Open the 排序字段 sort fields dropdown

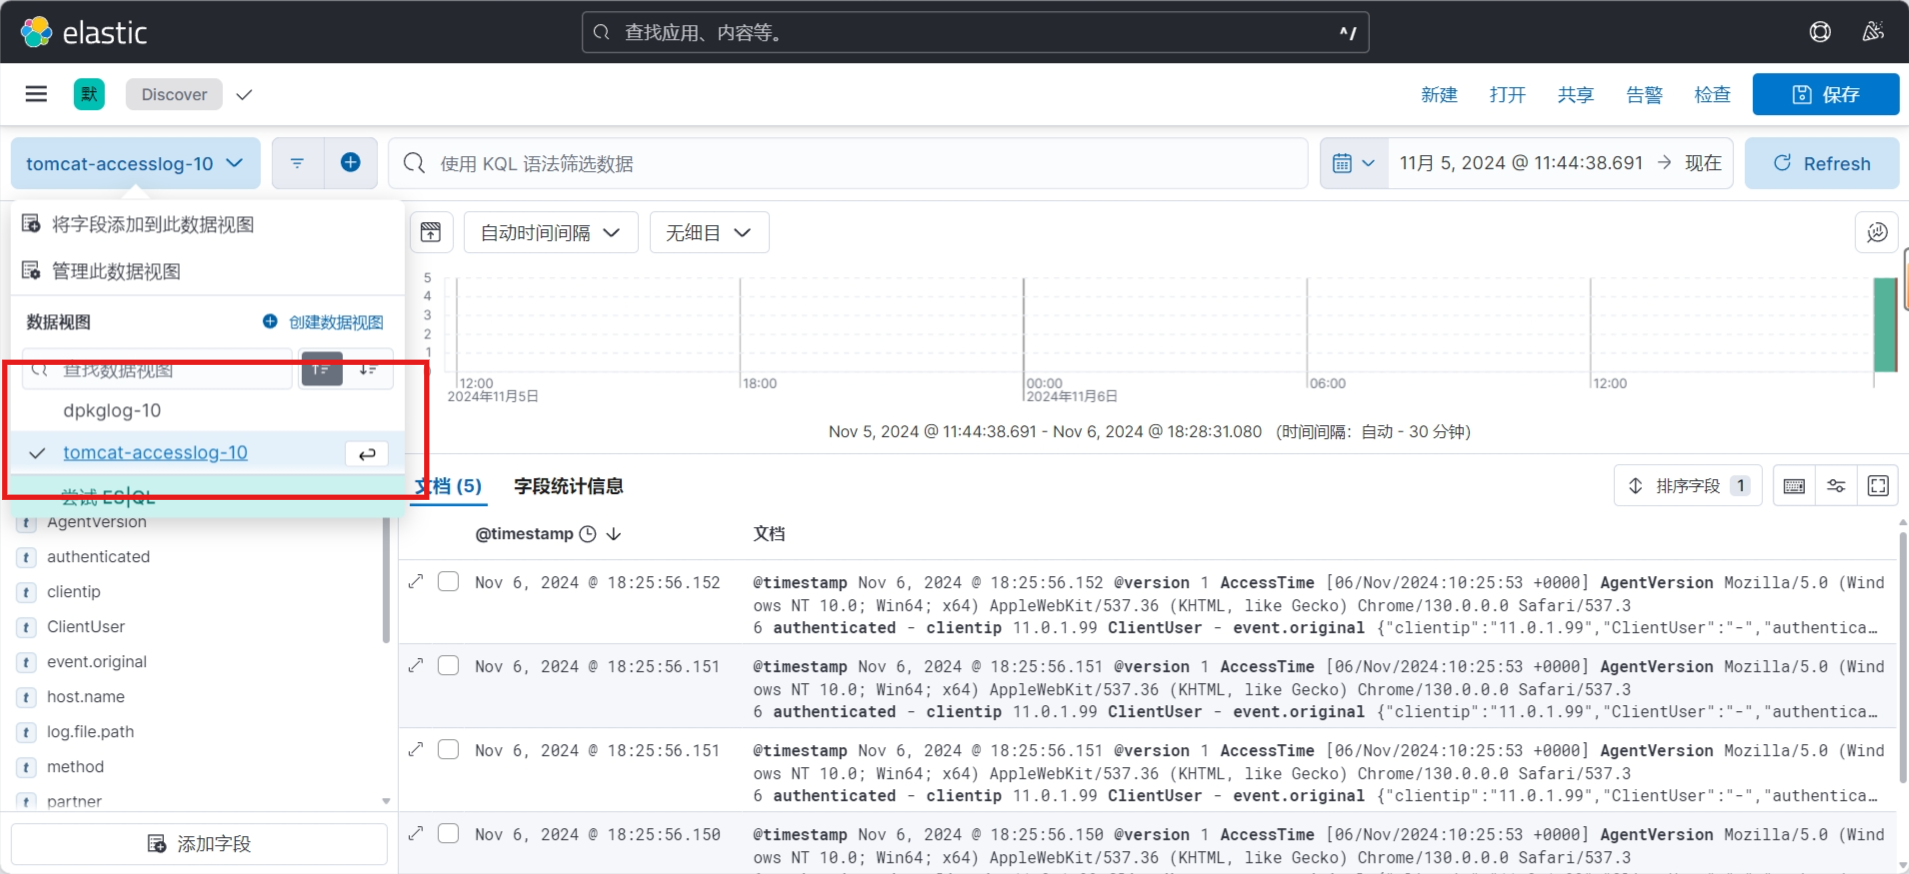point(1688,486)
